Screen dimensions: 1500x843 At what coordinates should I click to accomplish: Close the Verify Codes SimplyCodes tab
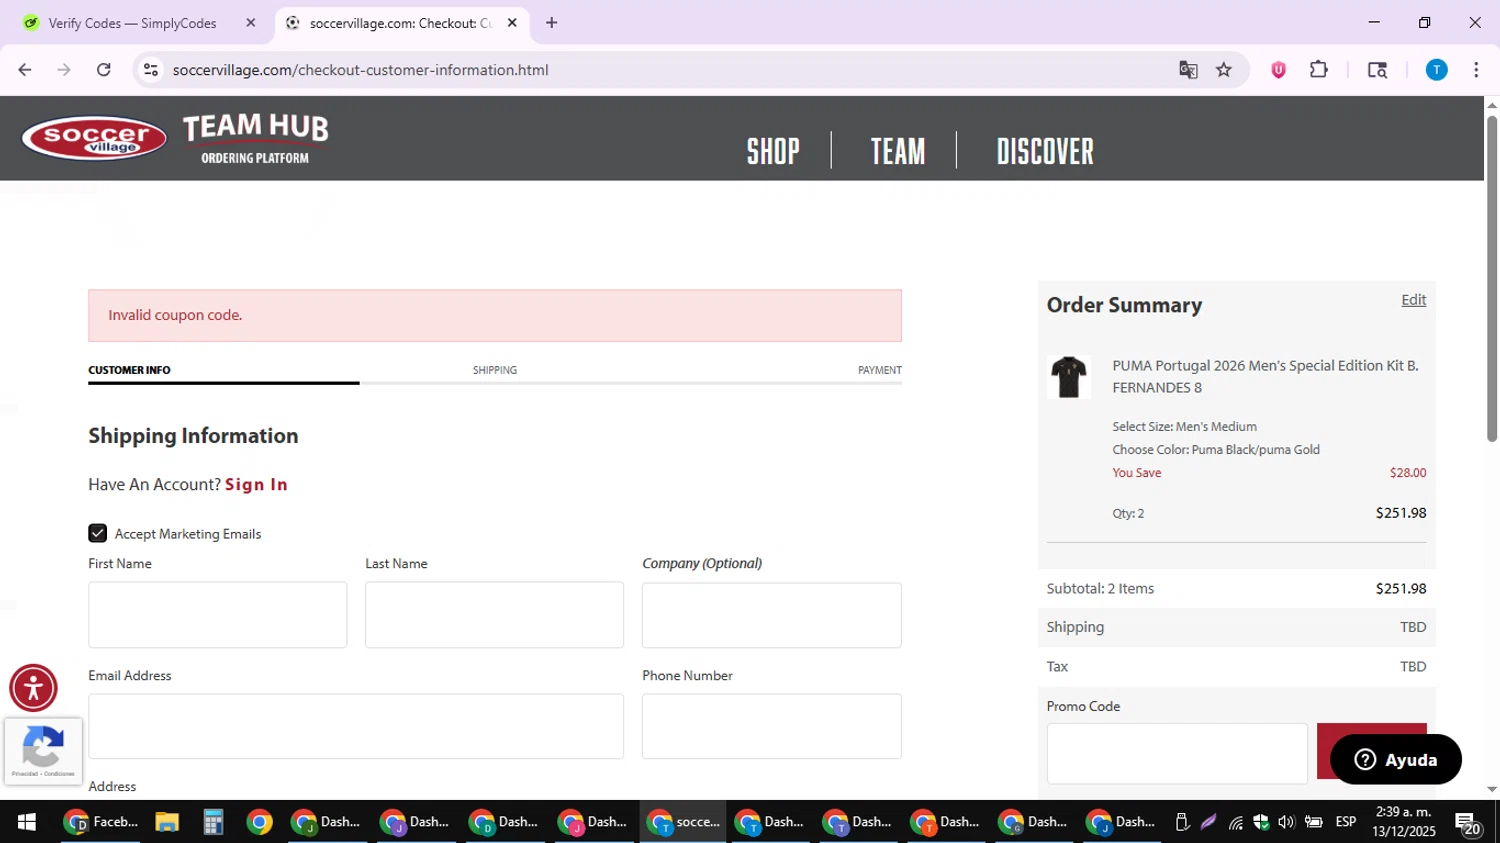[x=251, y=22]
